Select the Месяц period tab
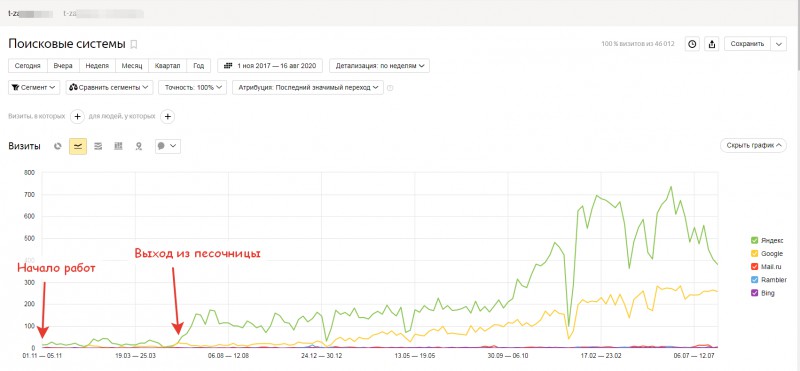Image resolution: width=800 pixels, height=371 pixels. pos(132,66)
